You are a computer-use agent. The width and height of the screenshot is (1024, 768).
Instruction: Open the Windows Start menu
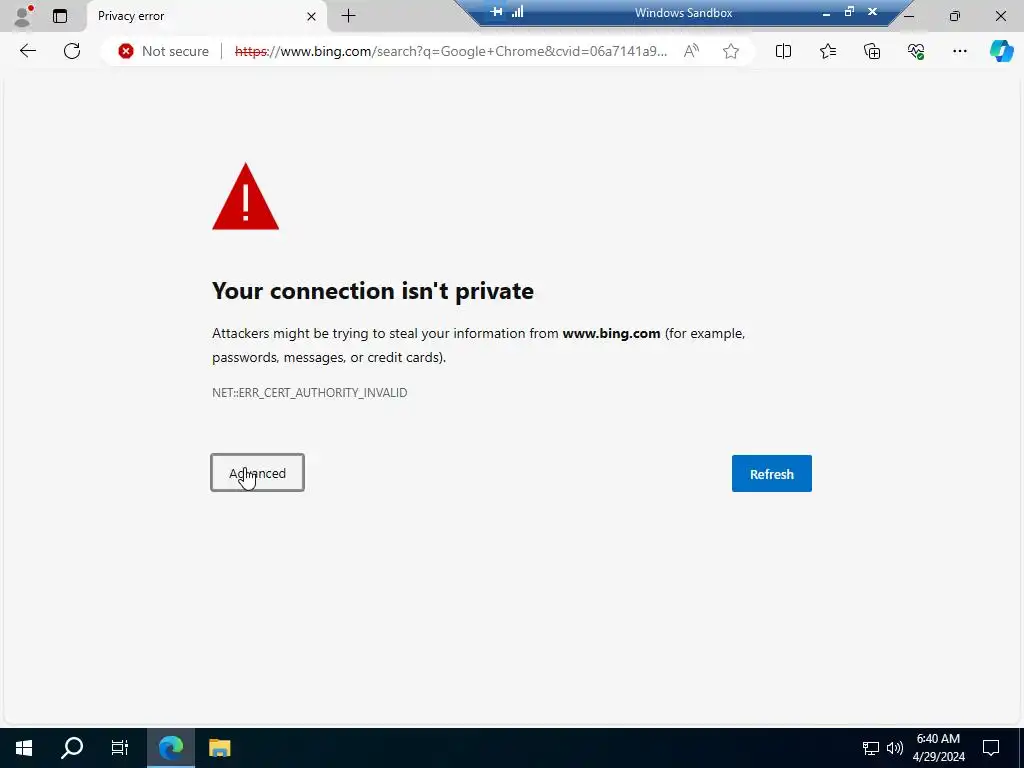pyautogui.click(x=24, y=747)
